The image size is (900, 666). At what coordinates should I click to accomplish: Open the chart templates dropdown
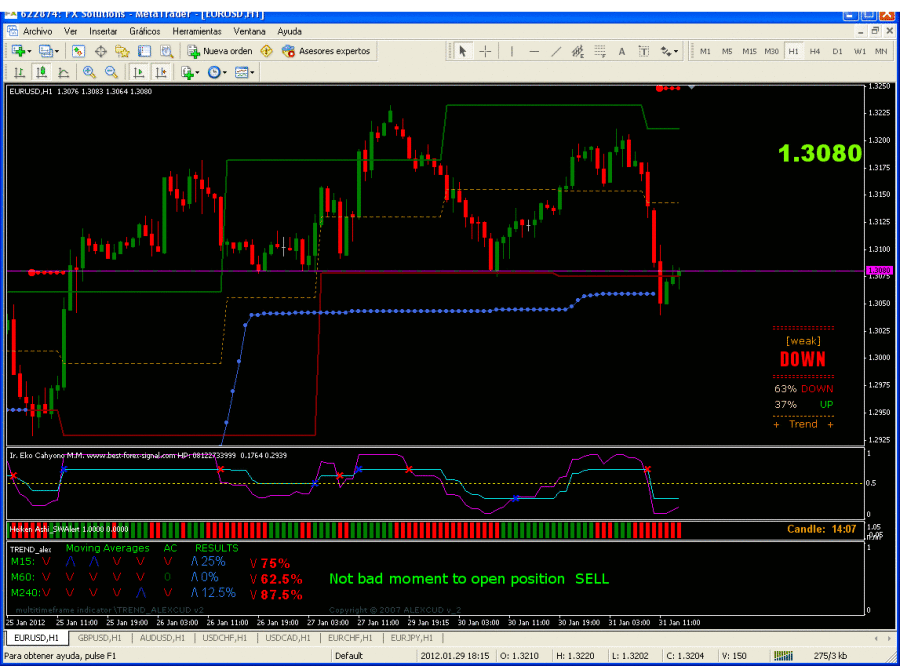coord(246,72)
